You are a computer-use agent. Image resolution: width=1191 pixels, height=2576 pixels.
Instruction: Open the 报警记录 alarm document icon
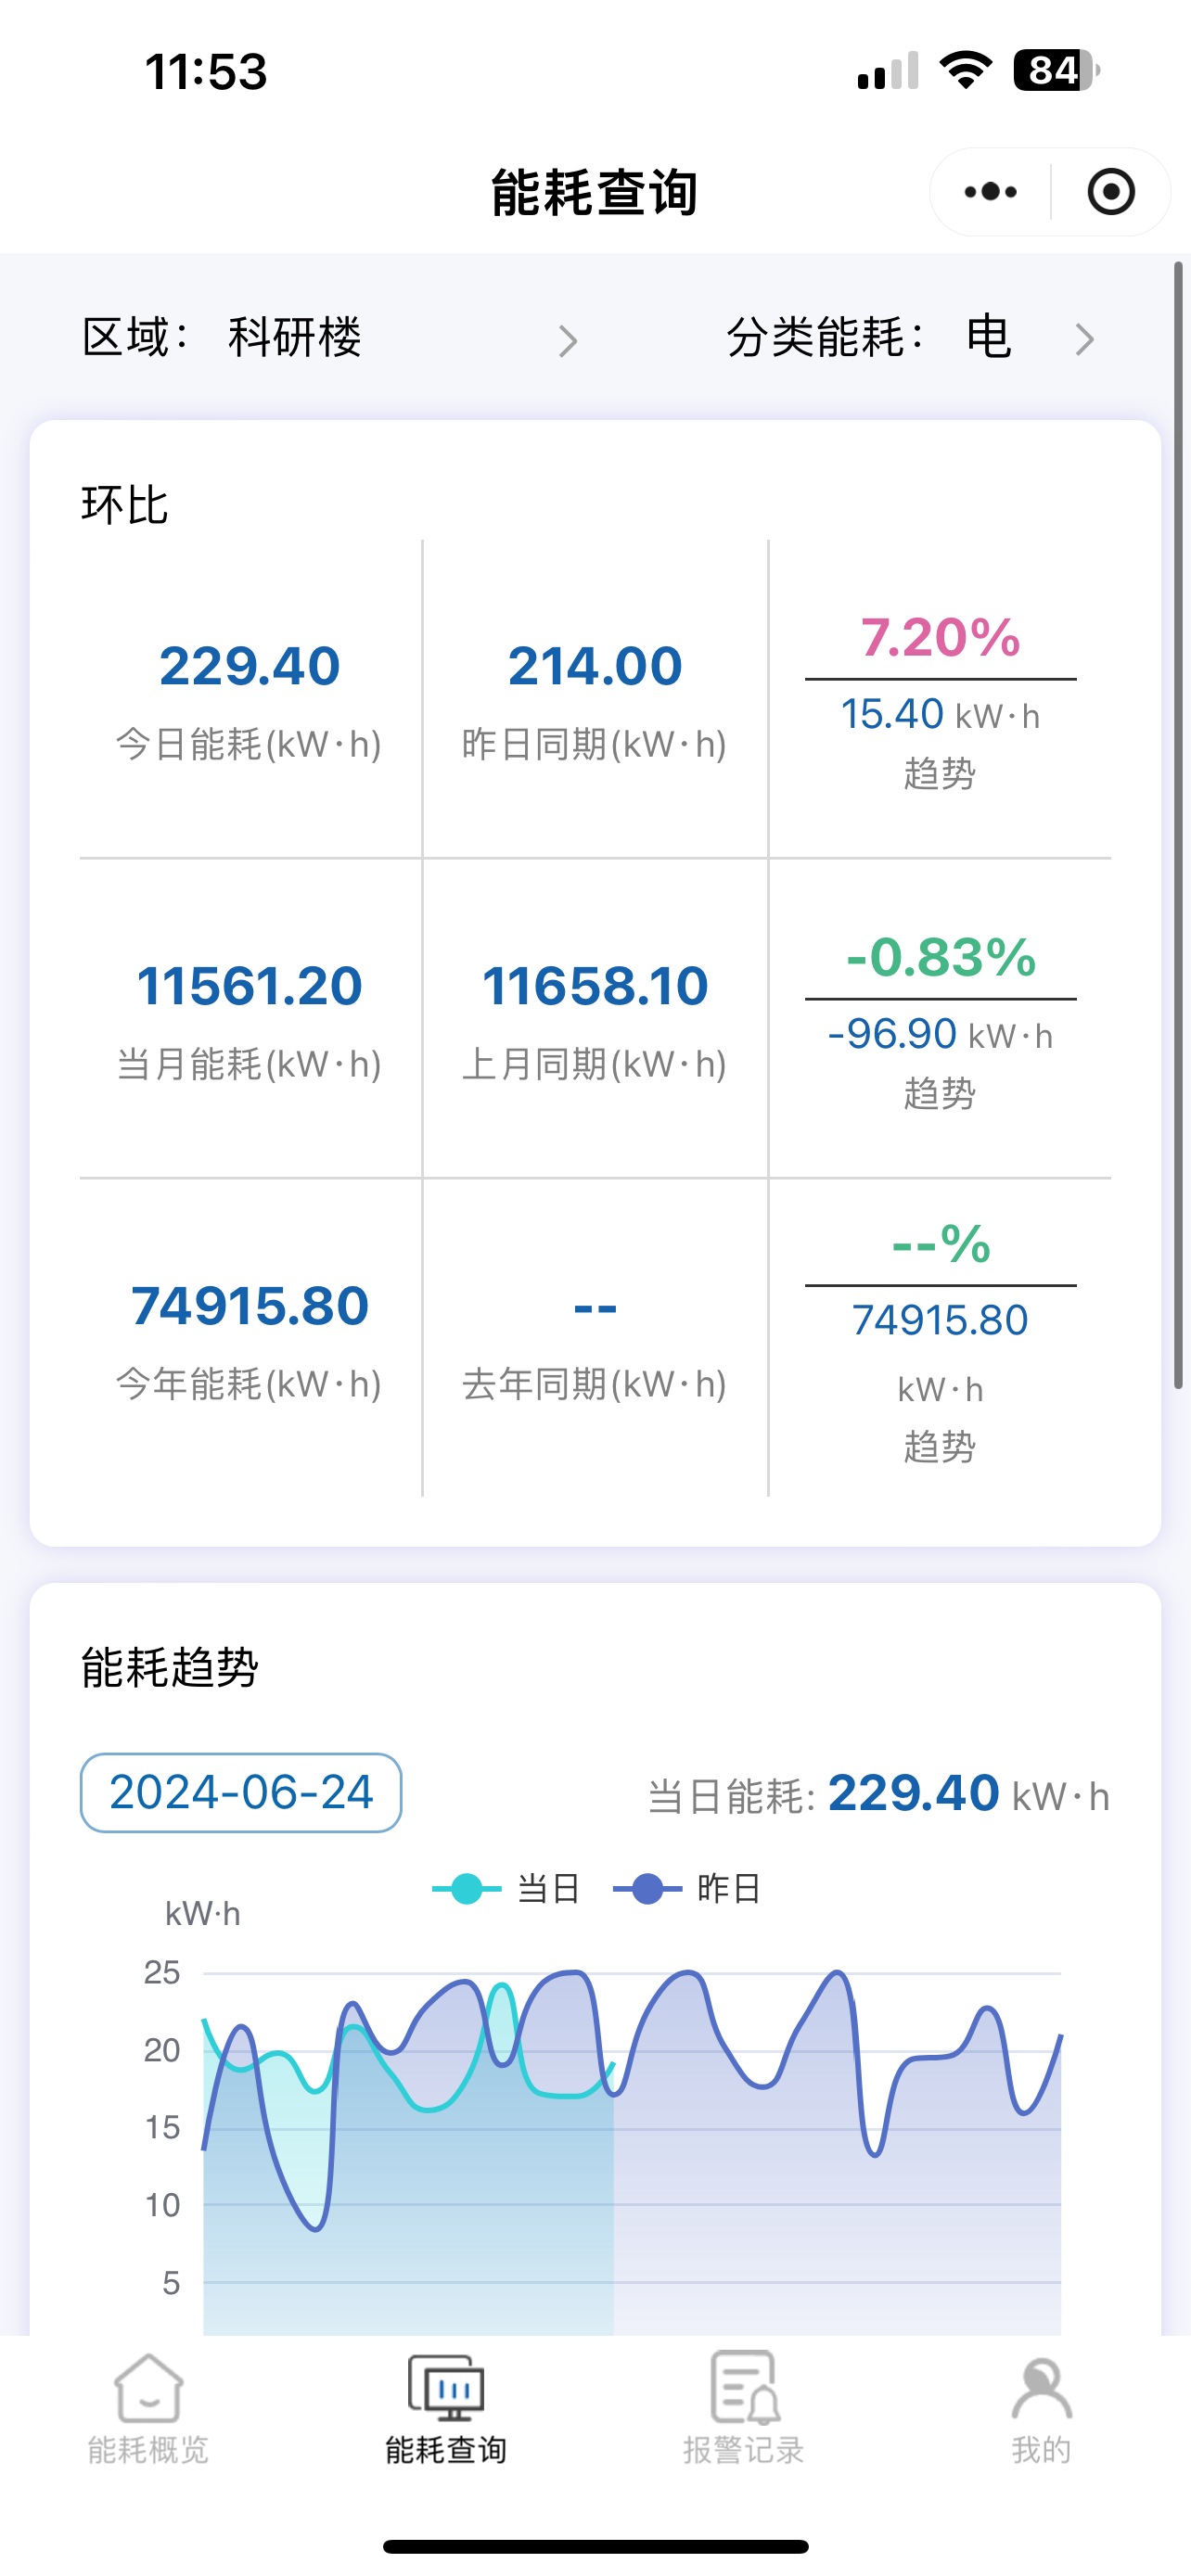(x=744, y=2388)
